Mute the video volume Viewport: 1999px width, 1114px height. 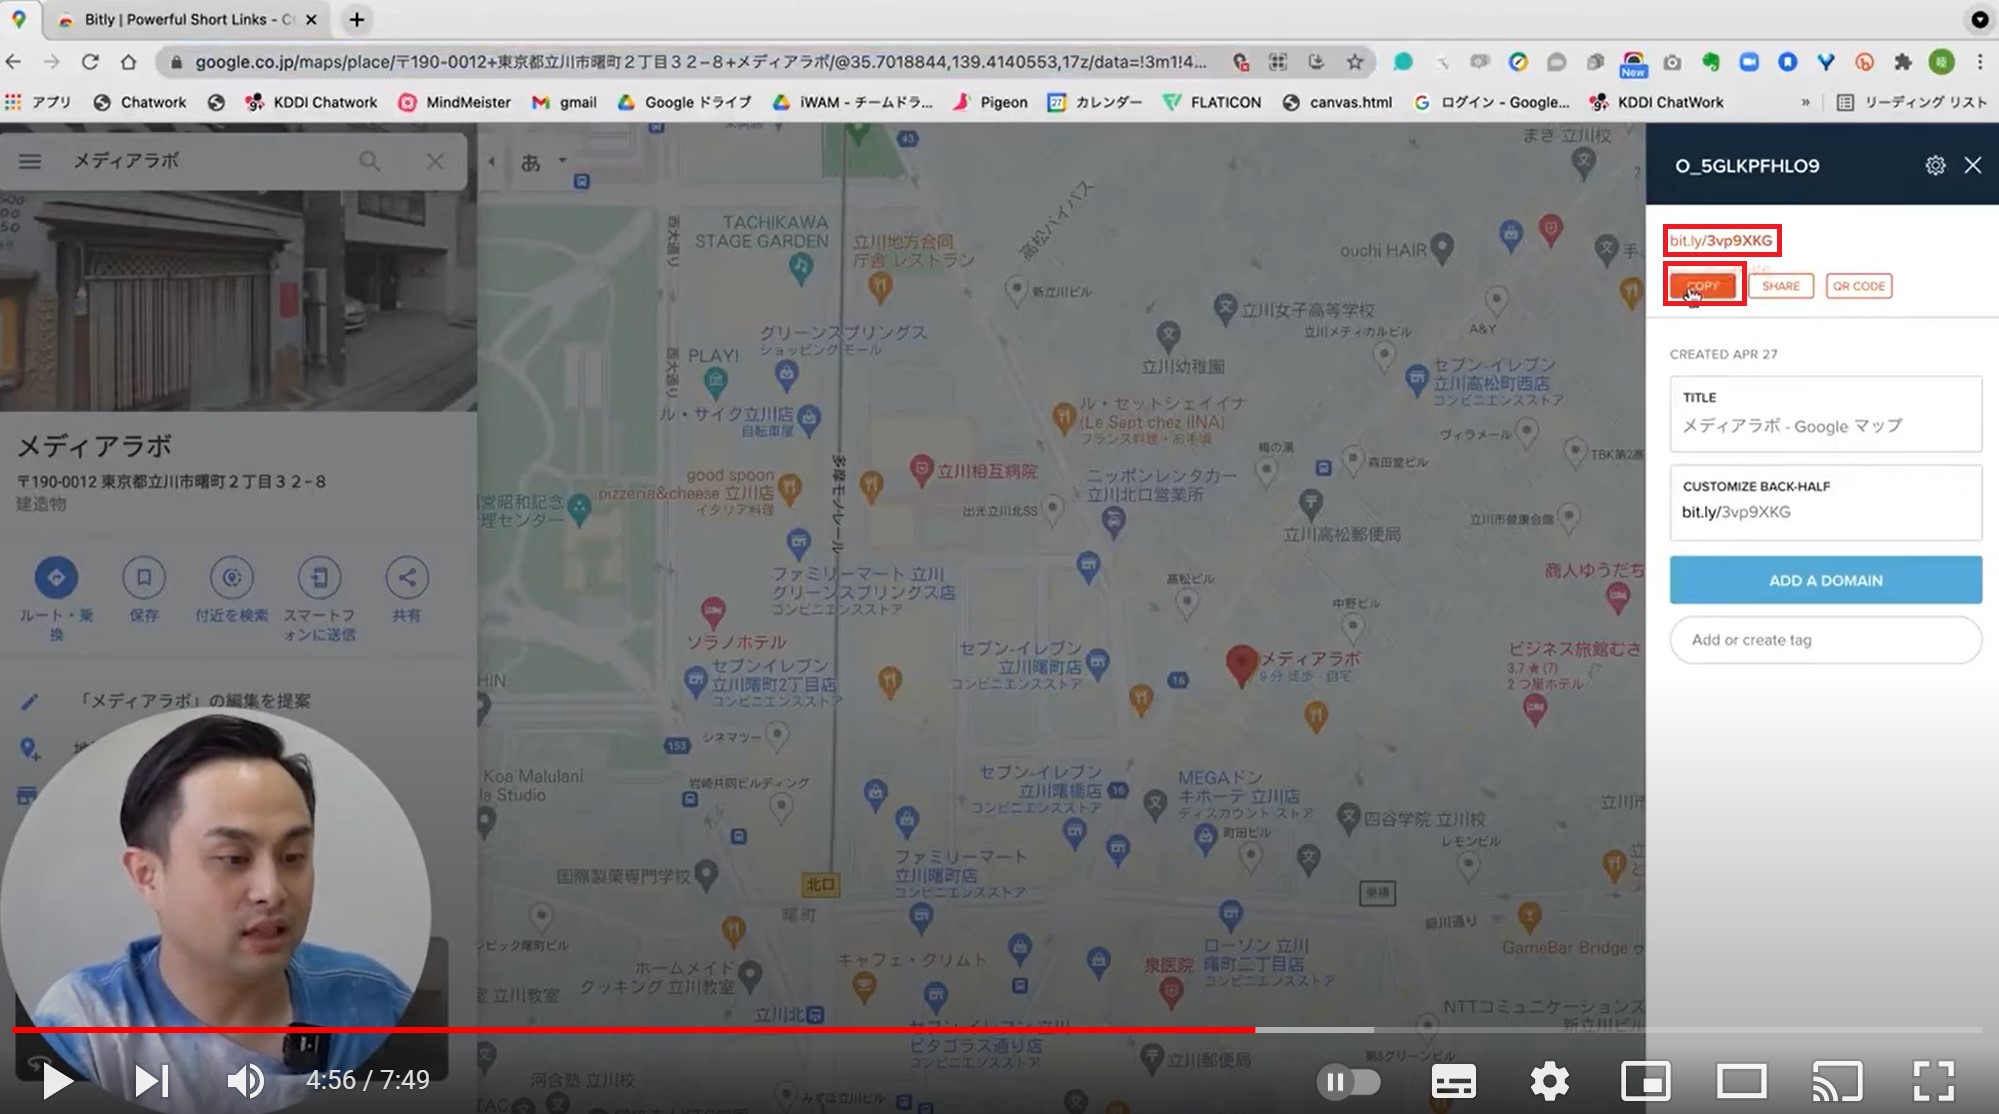point(245,1080)
